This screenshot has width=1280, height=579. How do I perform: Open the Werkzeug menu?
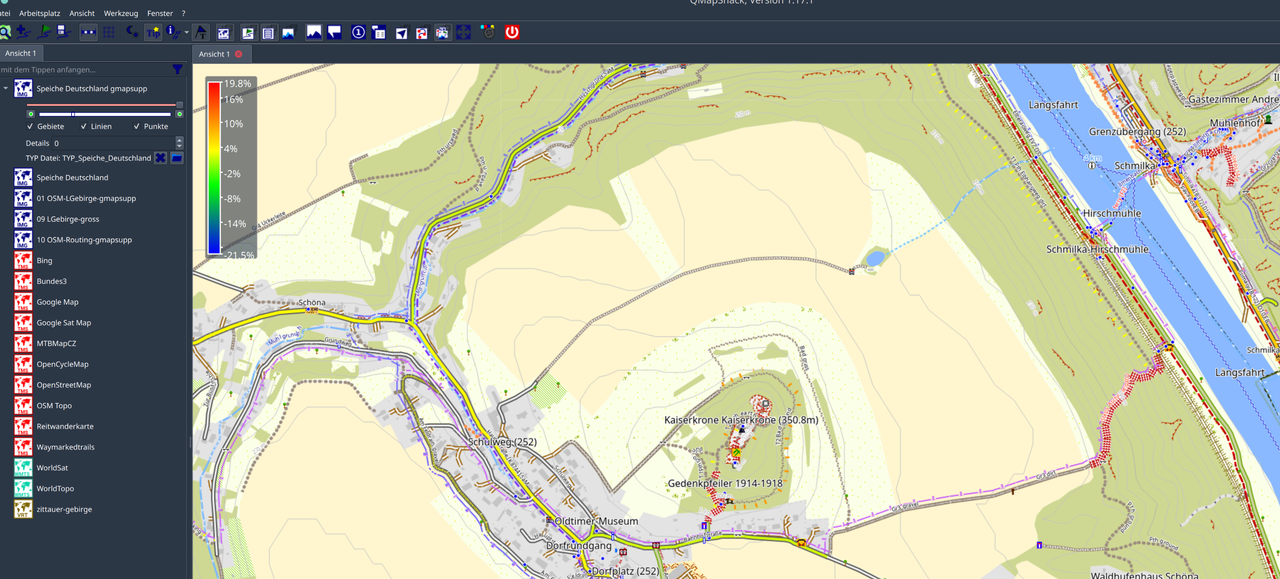[121, 13]
